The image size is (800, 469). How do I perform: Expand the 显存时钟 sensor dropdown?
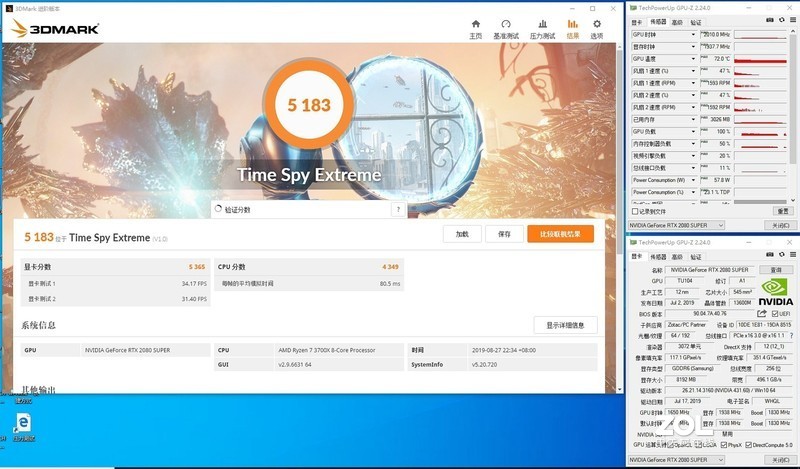tap(693, 47)
